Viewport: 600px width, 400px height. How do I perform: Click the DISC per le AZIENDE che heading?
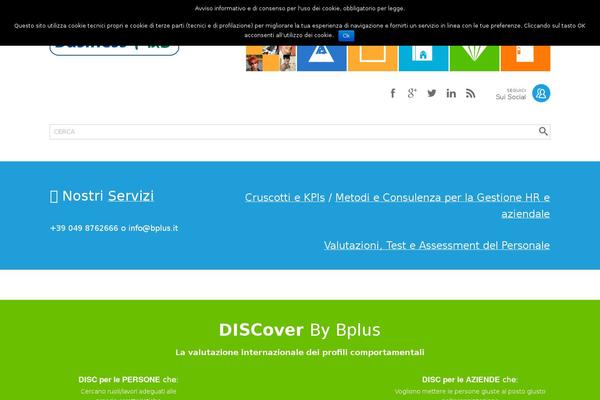pyautogui.click(x=470, y=380)
